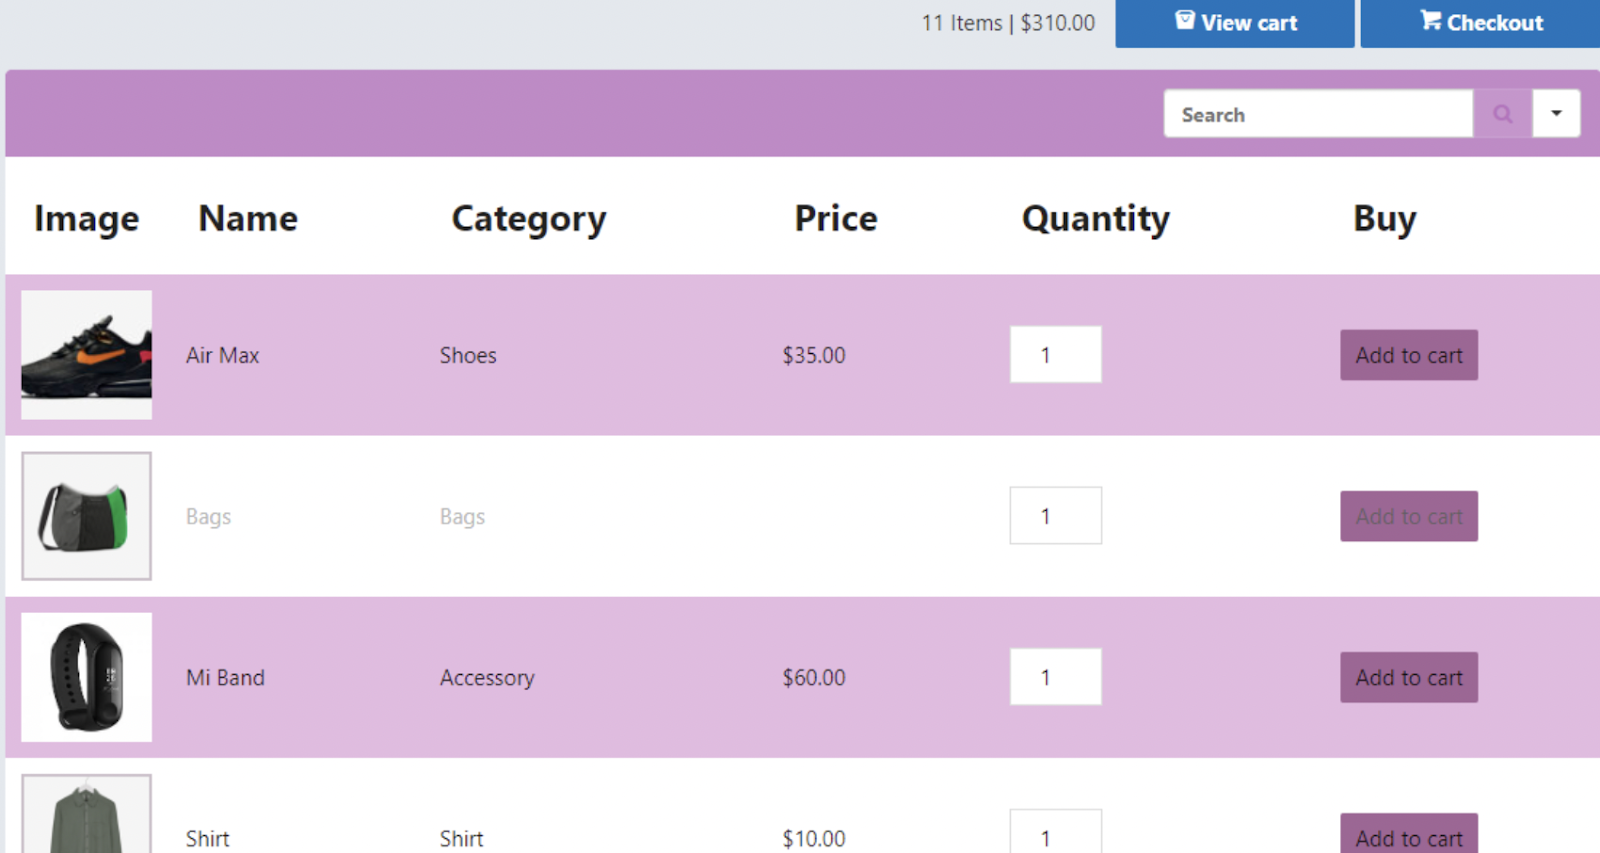
Task: Open the Air Max shoe thumbnail
Action: pyautogui.click(x=87, y=355)
